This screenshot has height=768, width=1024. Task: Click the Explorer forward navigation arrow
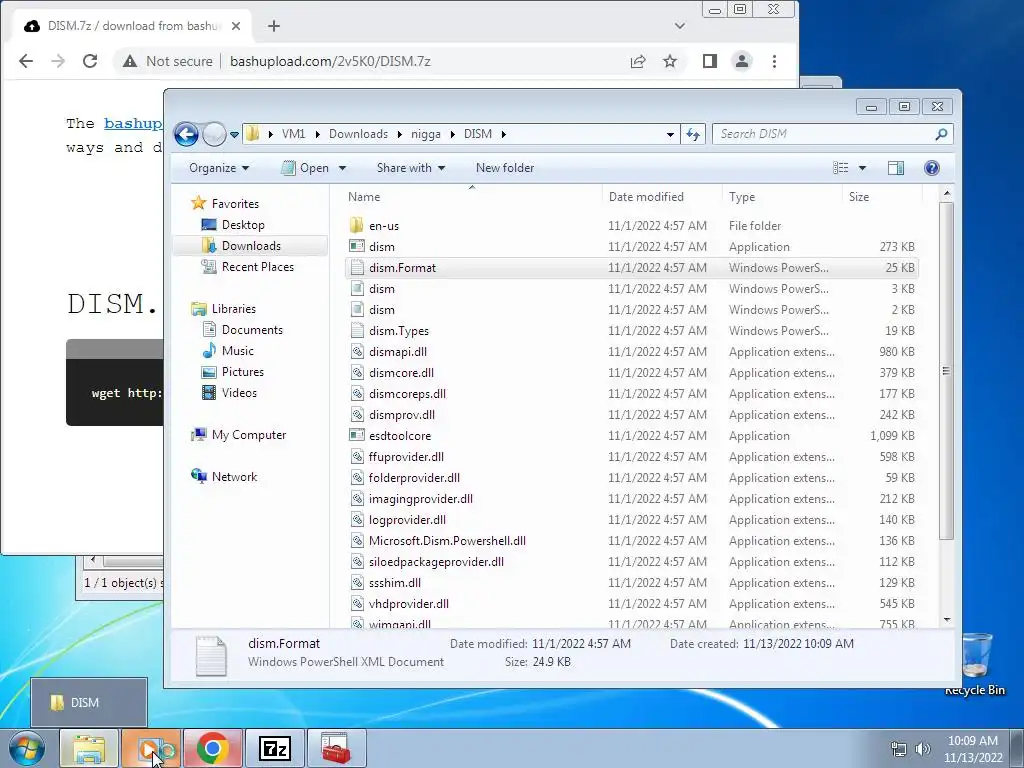214,135
